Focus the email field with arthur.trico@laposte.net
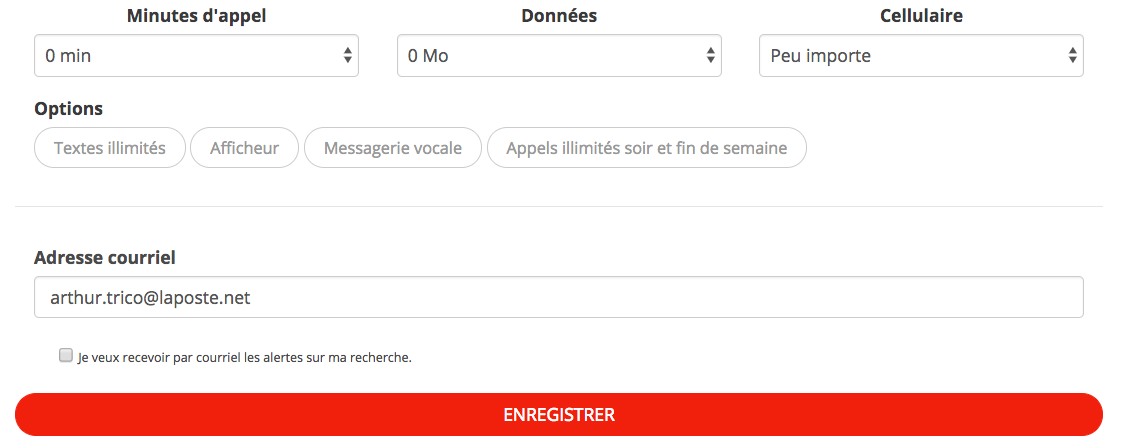 pos(559,297)
